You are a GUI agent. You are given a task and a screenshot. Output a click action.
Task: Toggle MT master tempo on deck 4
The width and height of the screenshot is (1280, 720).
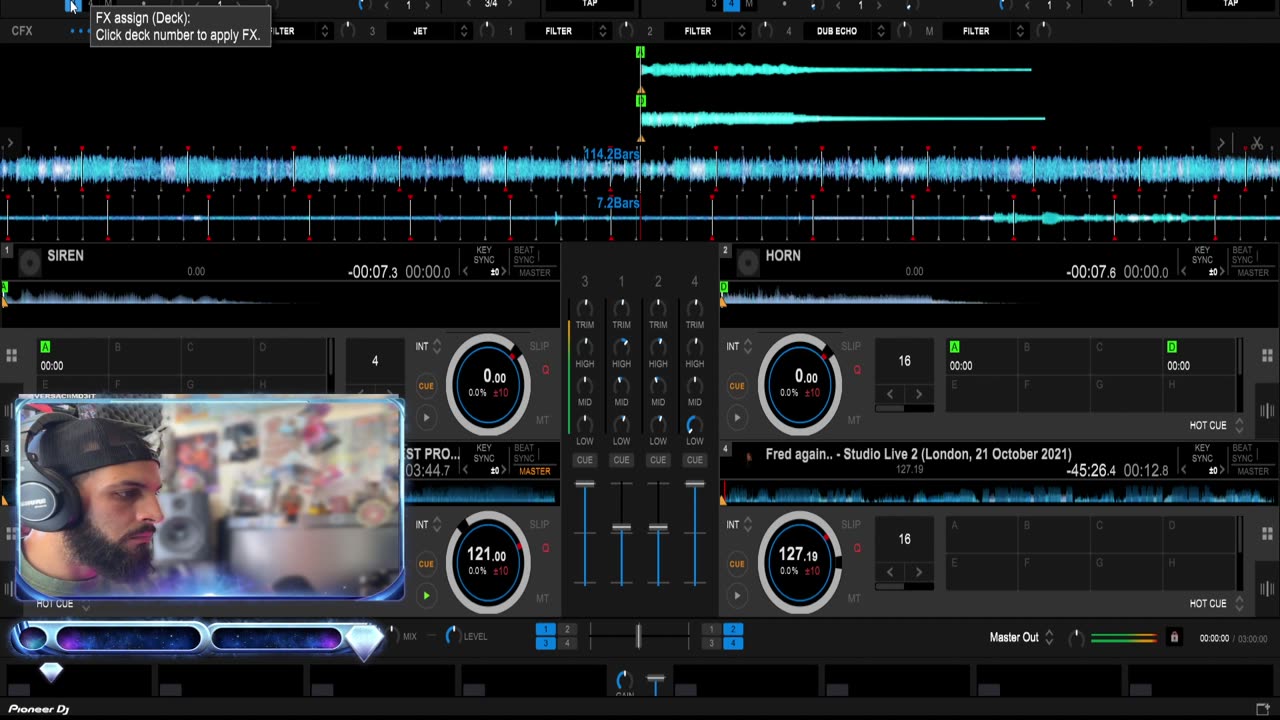pyautogui.click(x=853, y=598)
